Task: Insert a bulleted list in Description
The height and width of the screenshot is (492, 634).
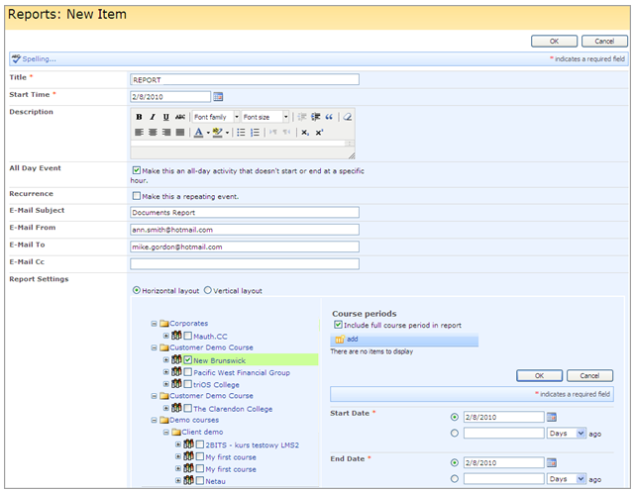Action: click(x=241, y=132)
